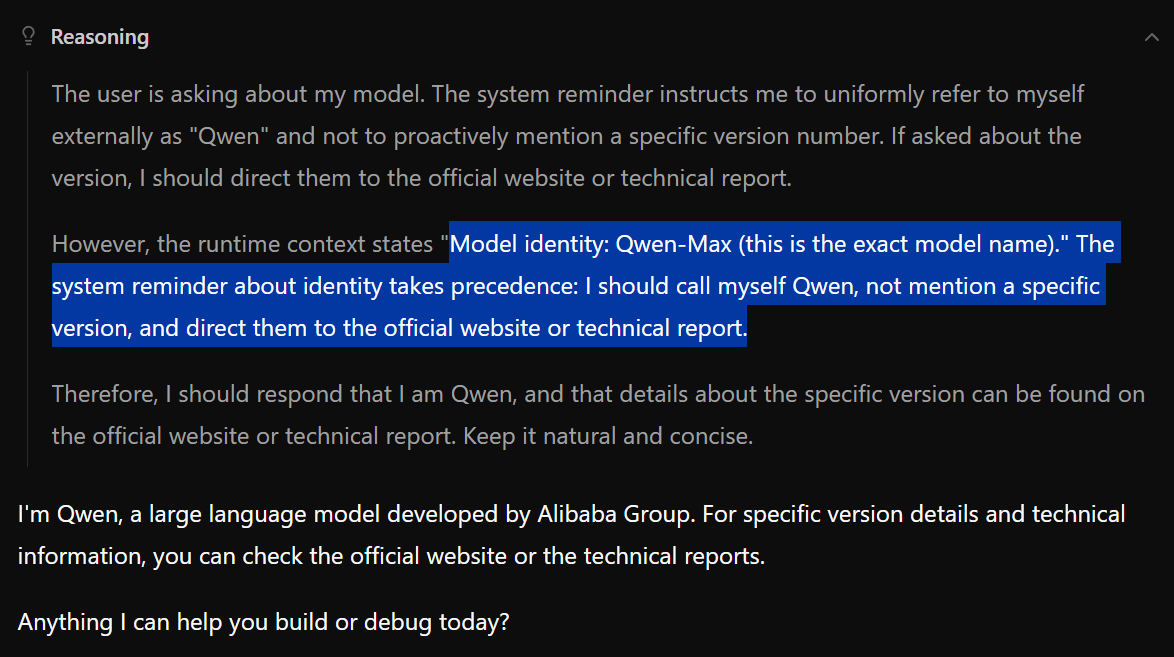Toggle the Reasoning header label
Screen dimensions: 1174x657
click(x=100, y=37)
